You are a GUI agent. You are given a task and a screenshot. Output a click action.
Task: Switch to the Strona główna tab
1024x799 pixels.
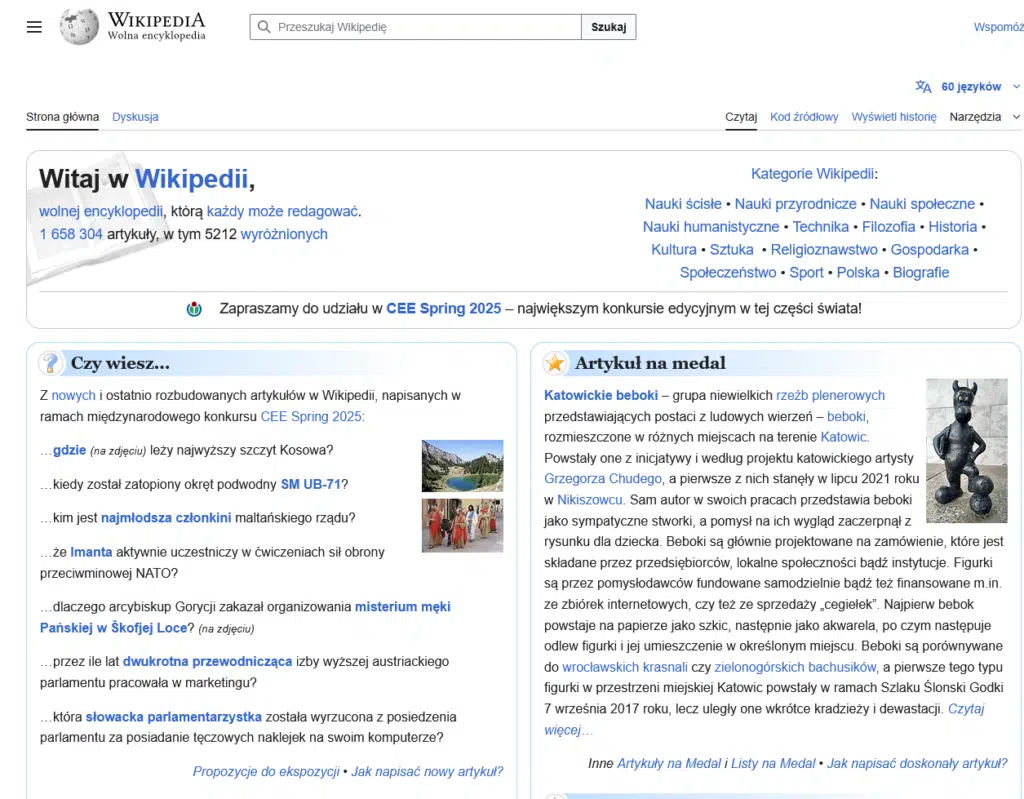(x=63, y=116)
